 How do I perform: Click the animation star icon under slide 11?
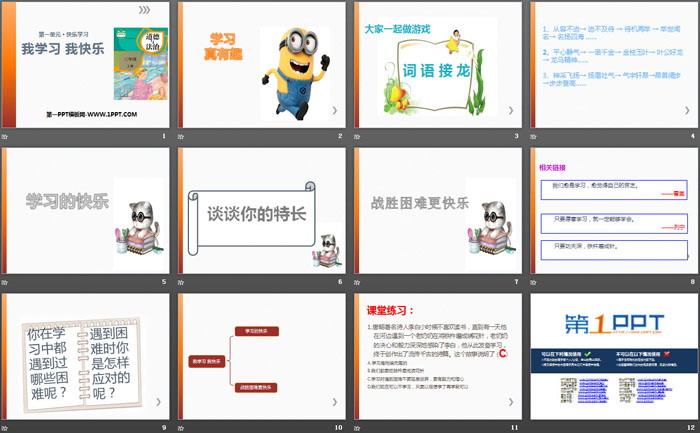(x=357, y=428)
